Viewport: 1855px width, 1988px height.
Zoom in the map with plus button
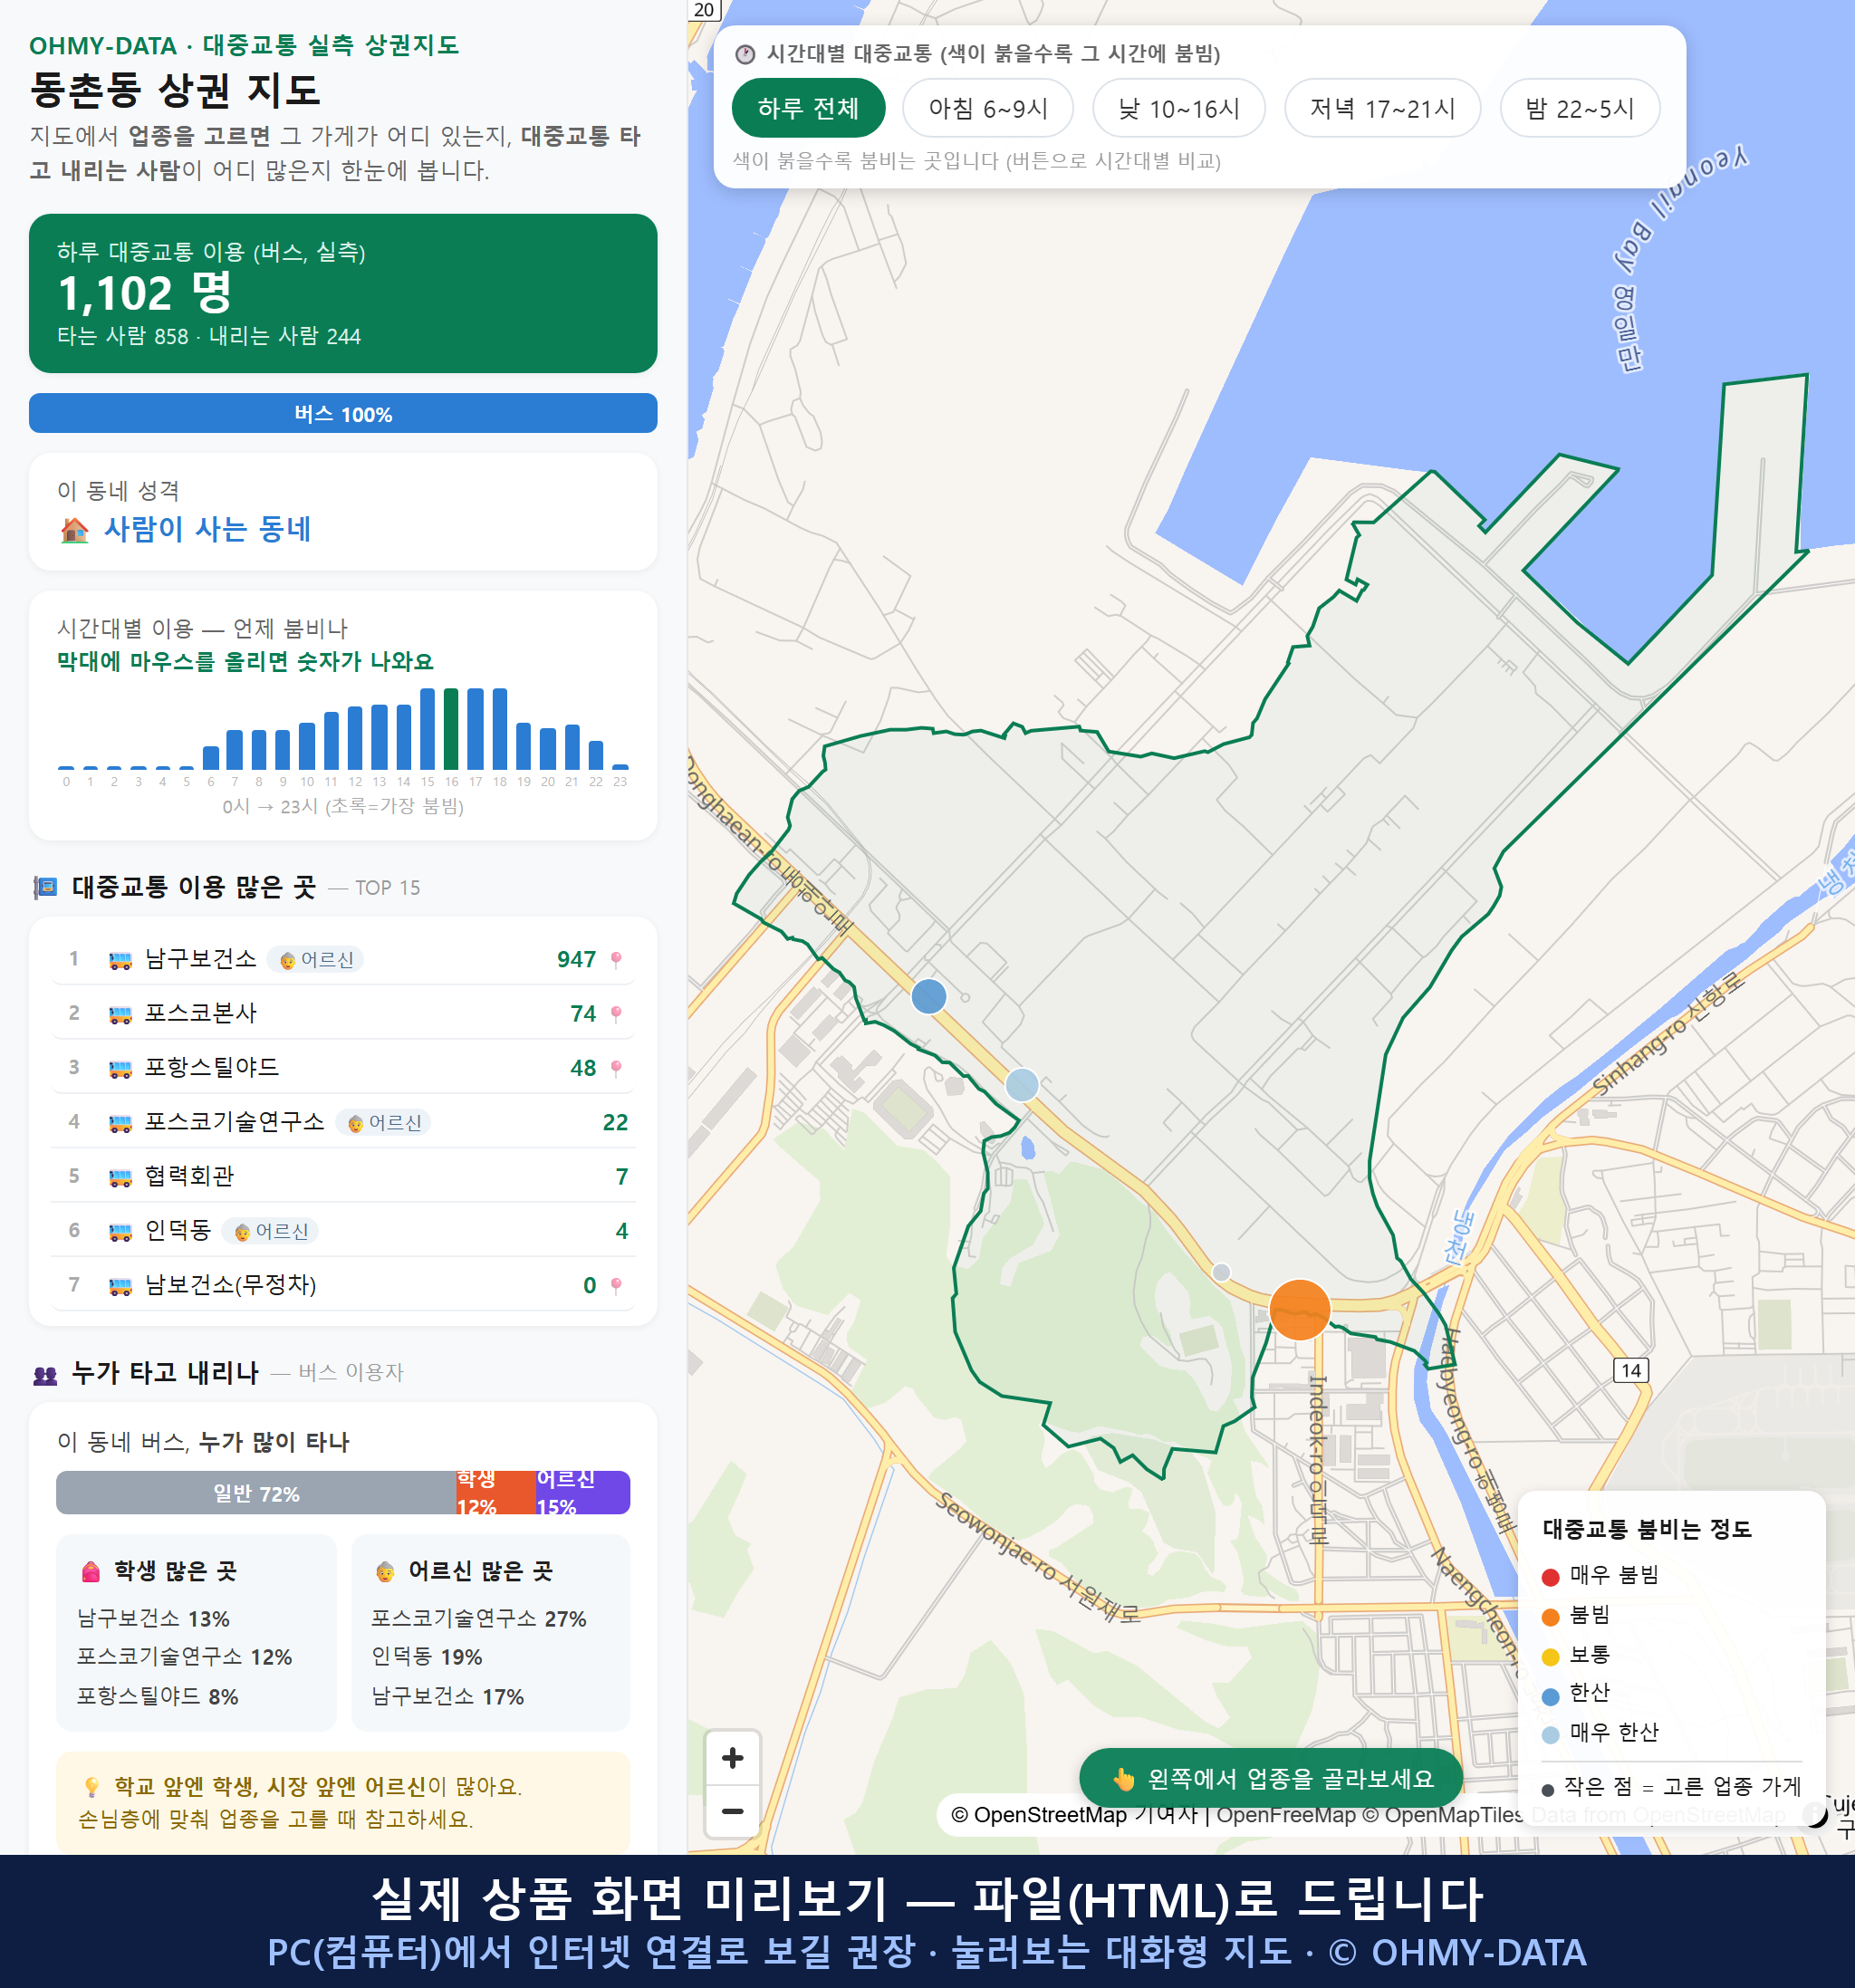tap(732, 1758)
